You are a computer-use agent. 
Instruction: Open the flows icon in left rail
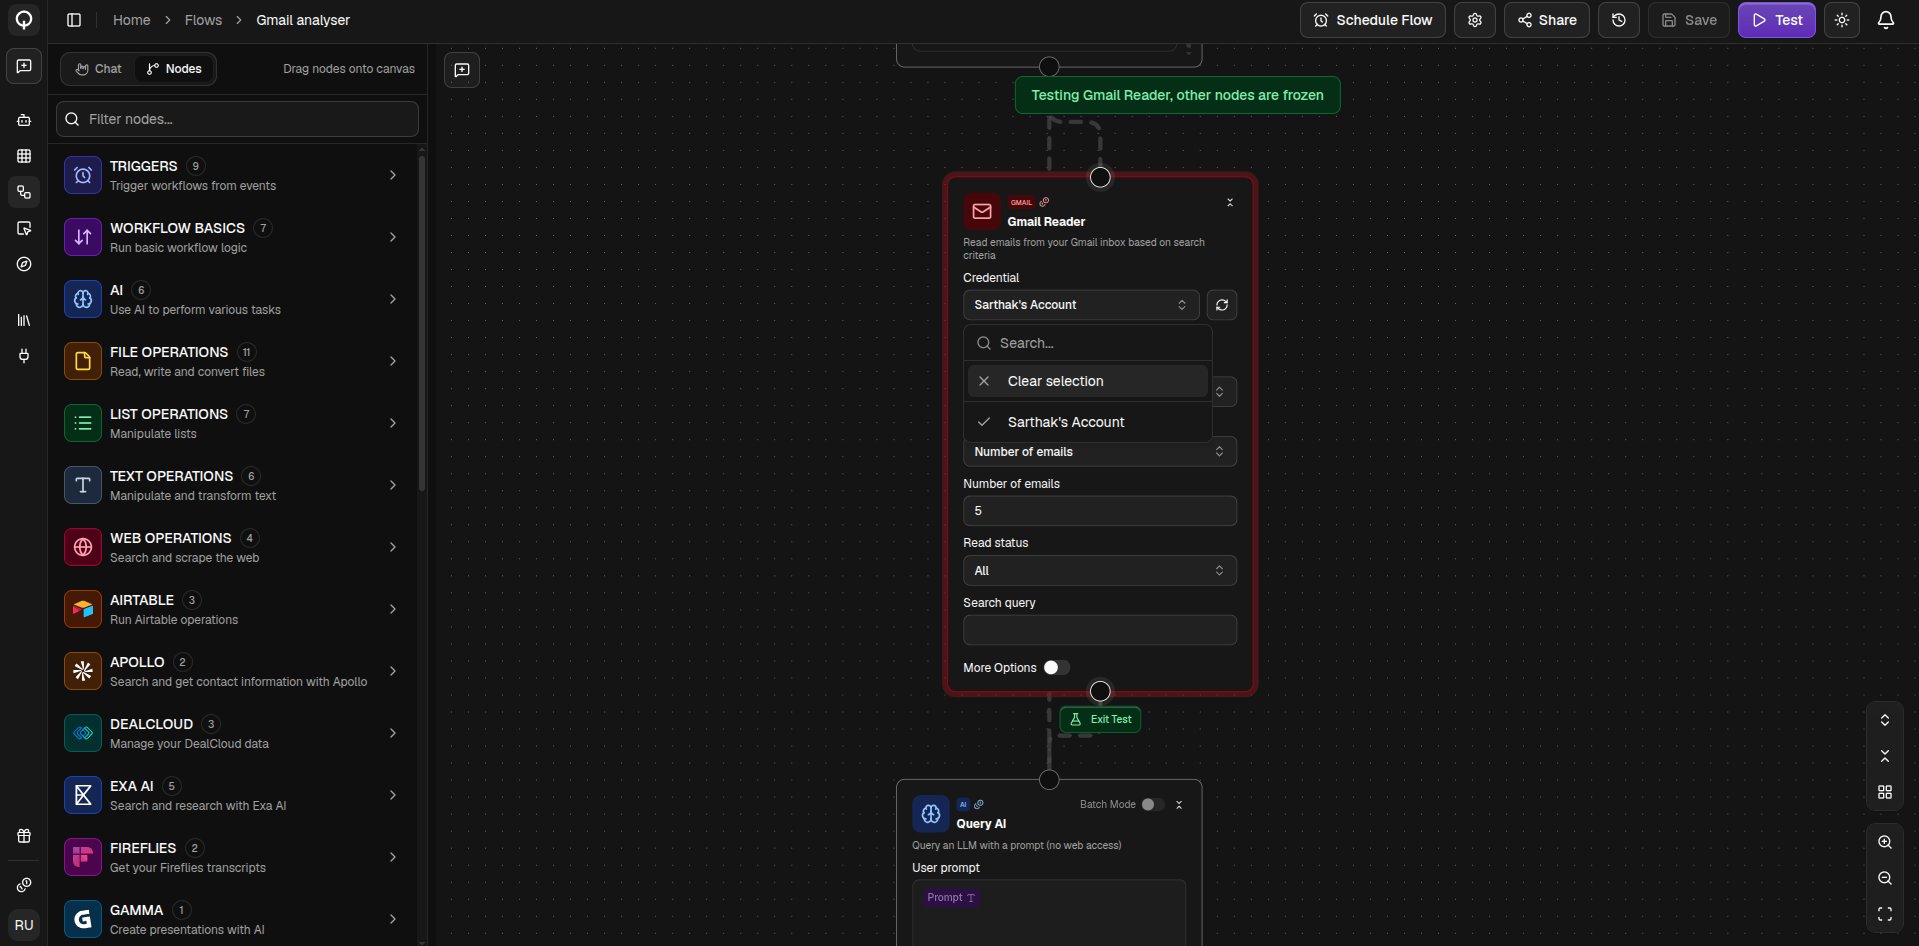(x=24, y=192)
